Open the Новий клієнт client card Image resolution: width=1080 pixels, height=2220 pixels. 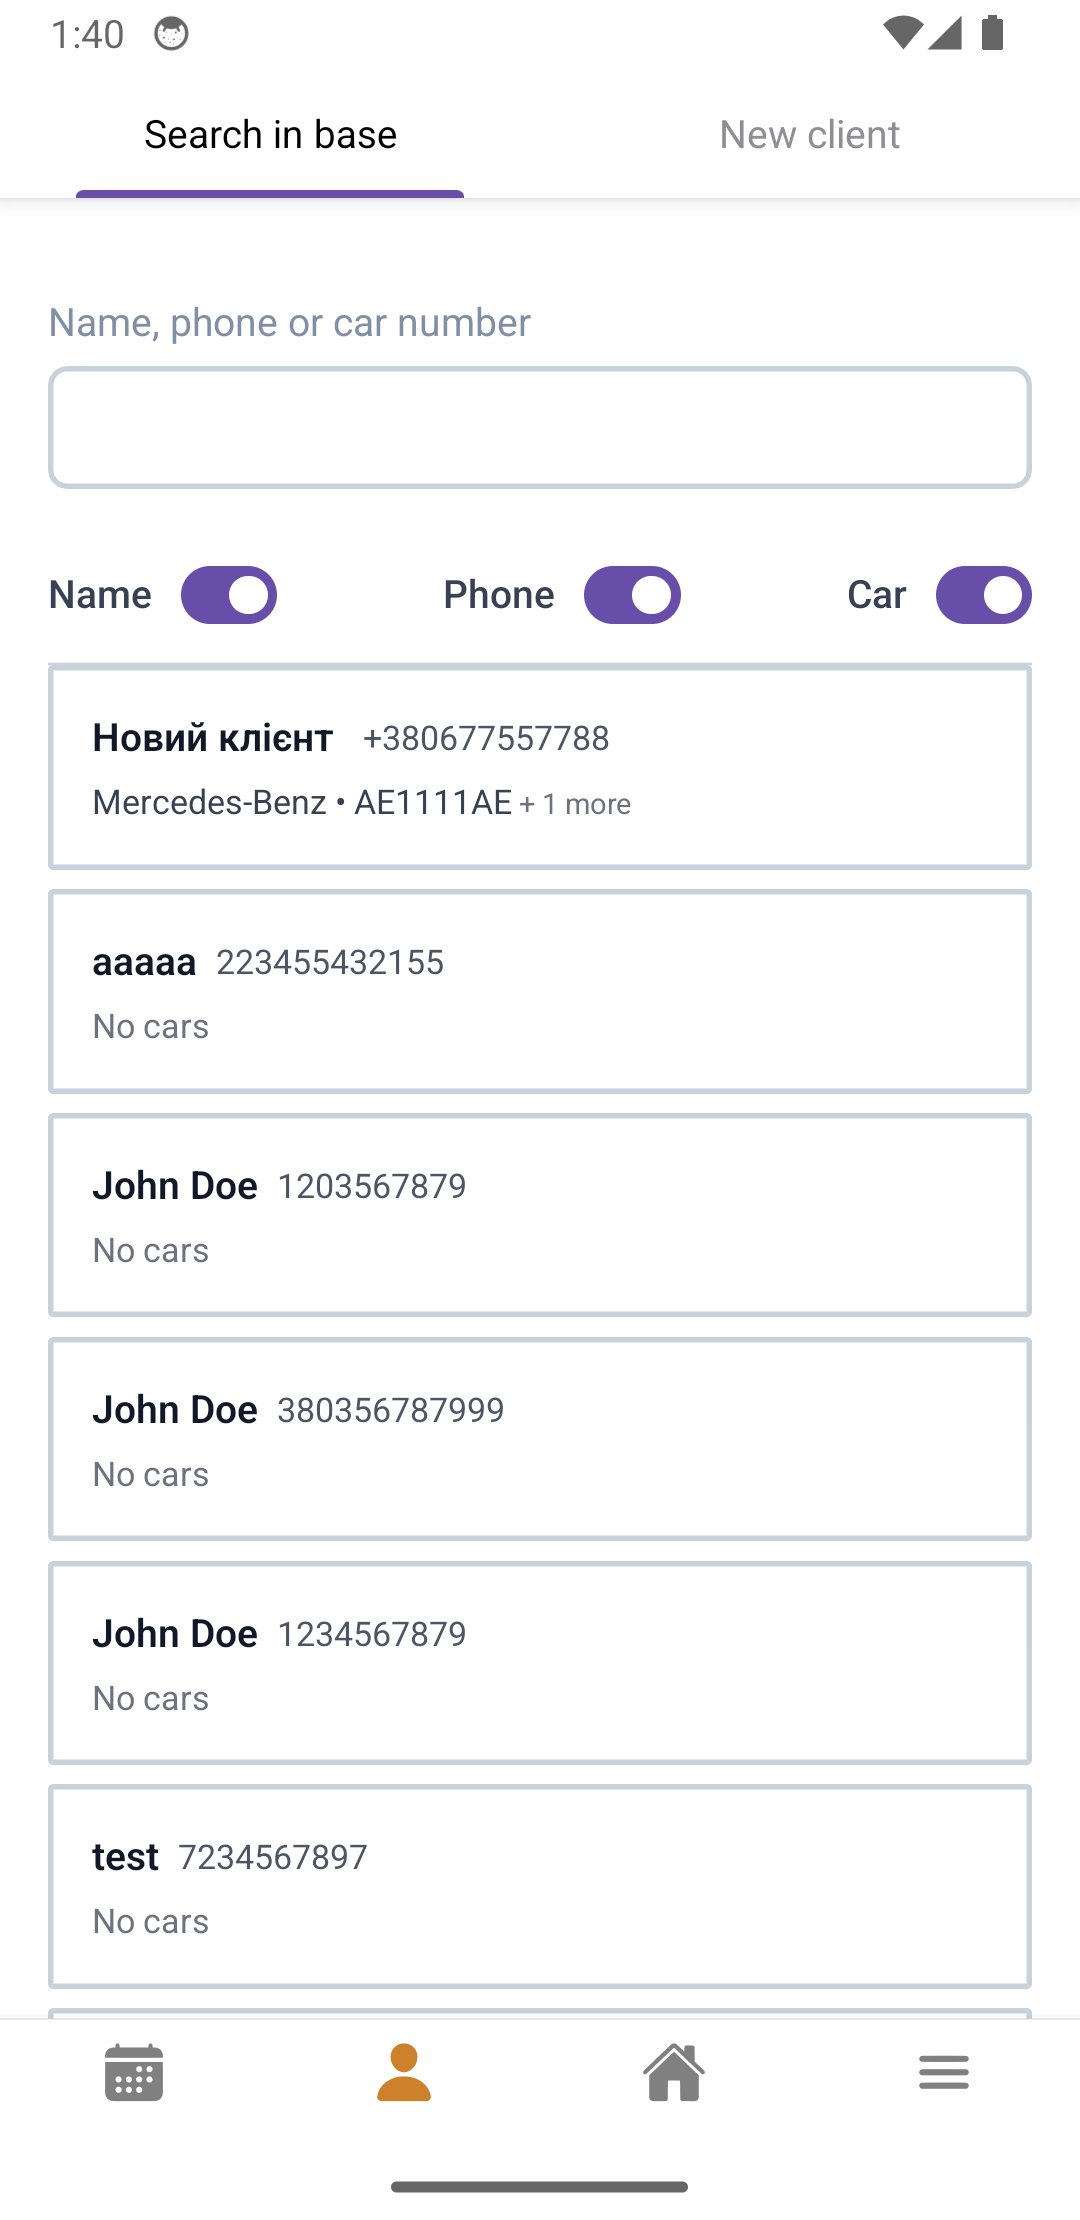click(540, 767)
